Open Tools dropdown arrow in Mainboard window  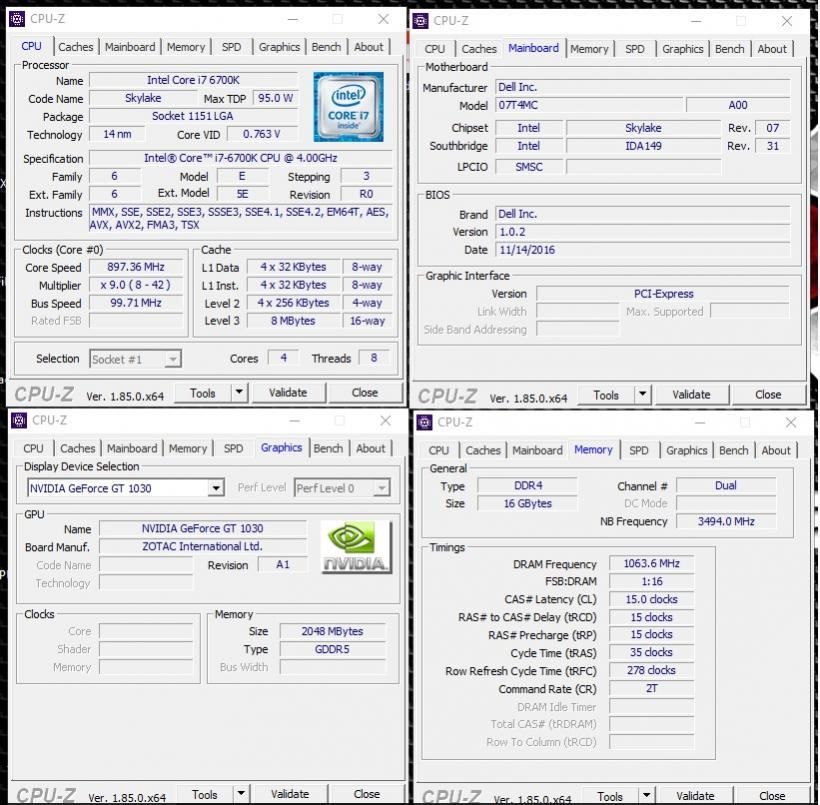pyautogui.click(x=643, y=394)
